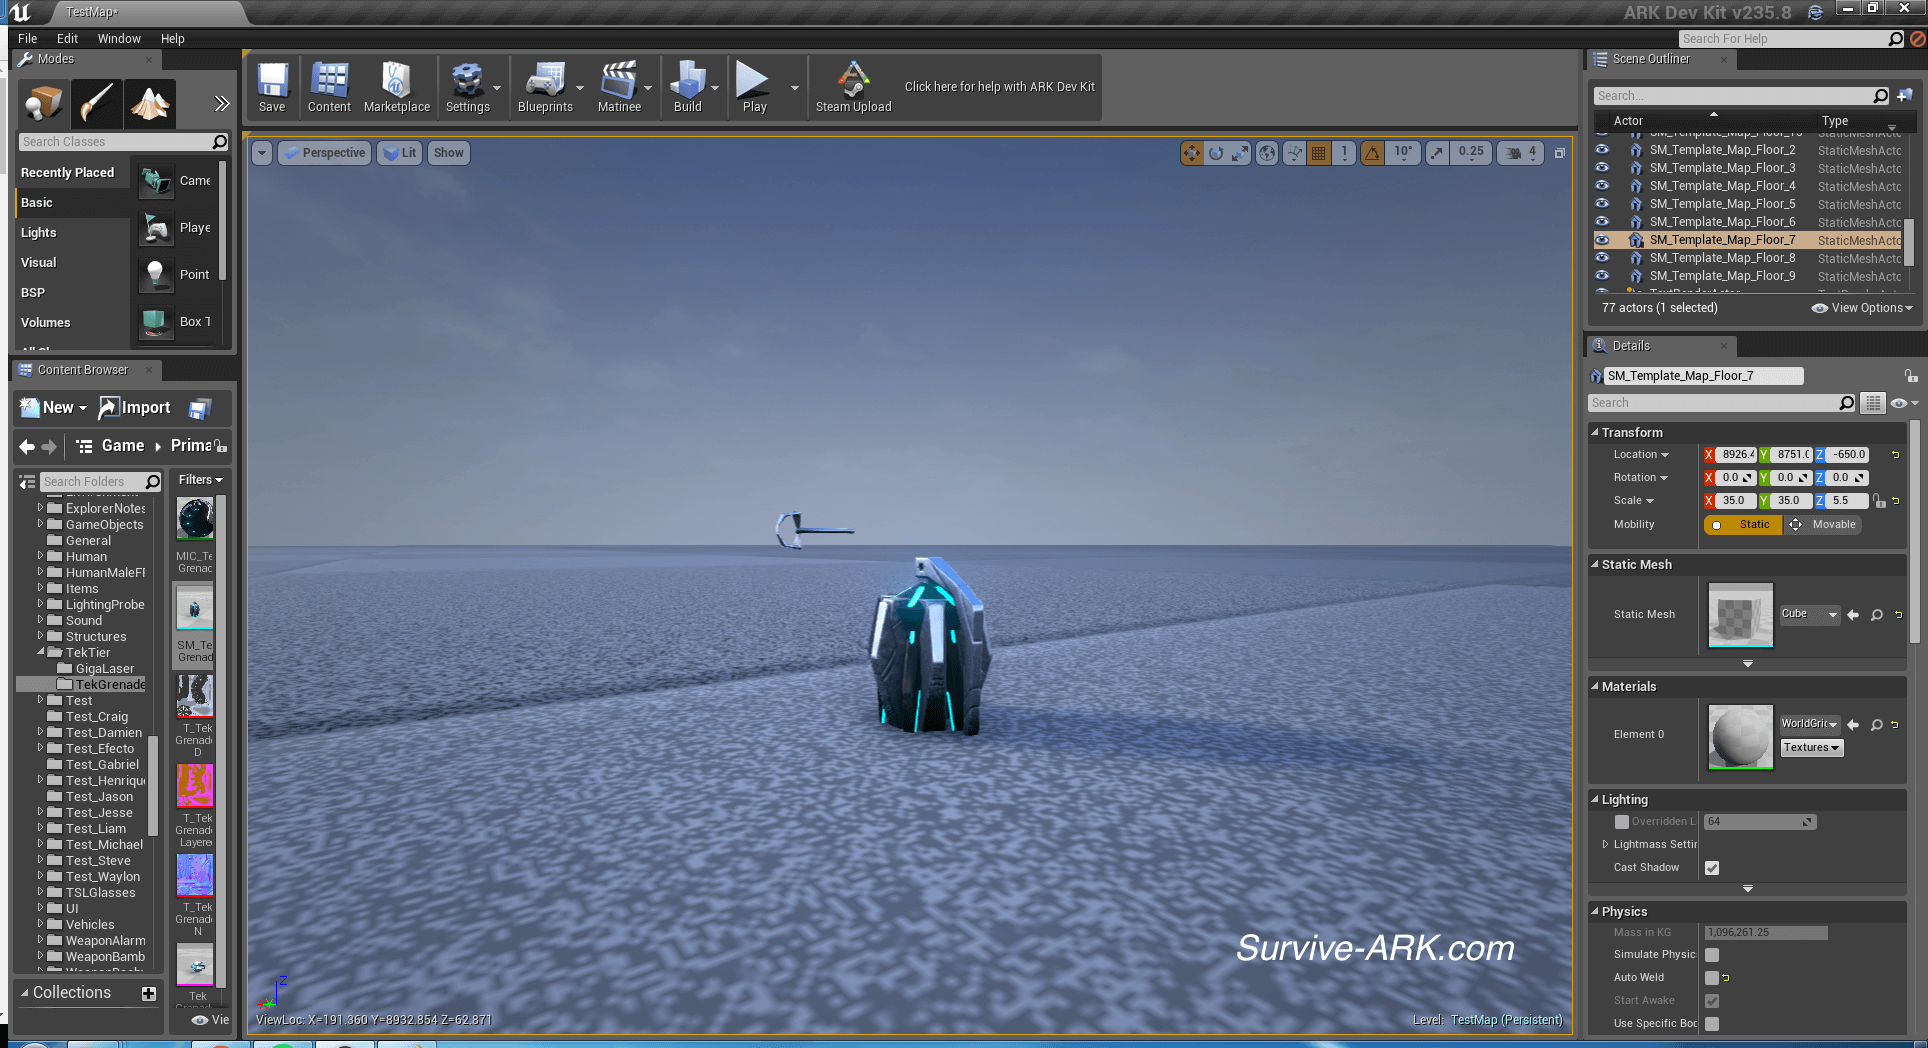Navigate back in the Content Browser

[27, 446]
